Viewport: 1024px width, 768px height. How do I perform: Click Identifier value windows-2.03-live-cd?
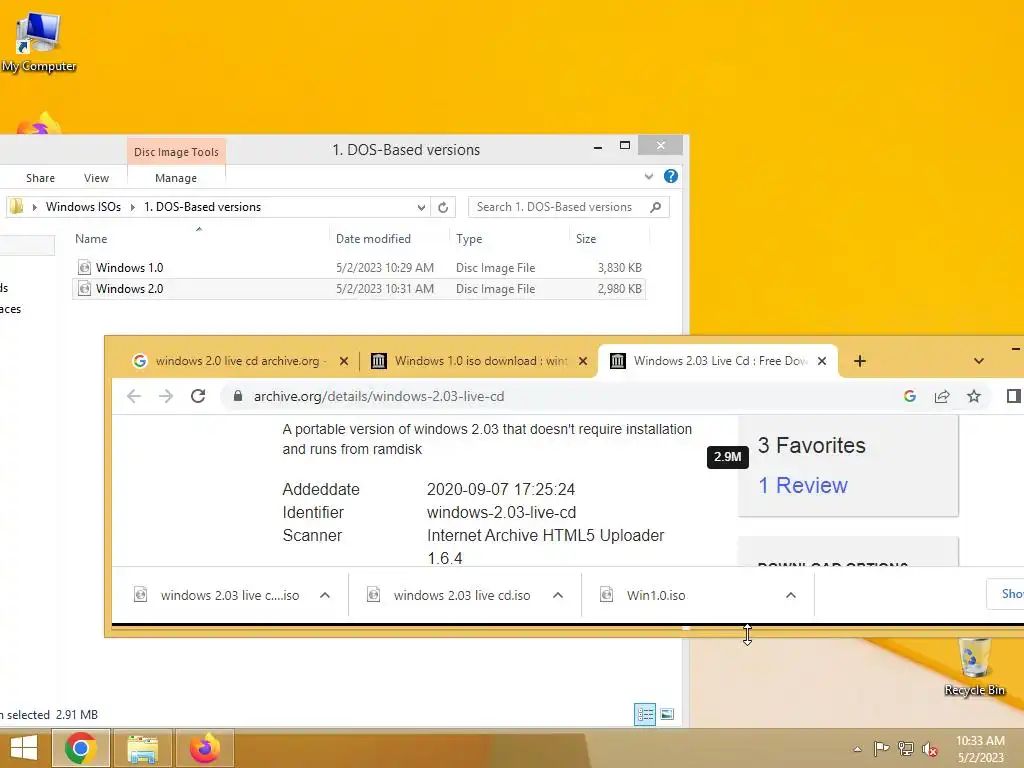tap(501, 513)
